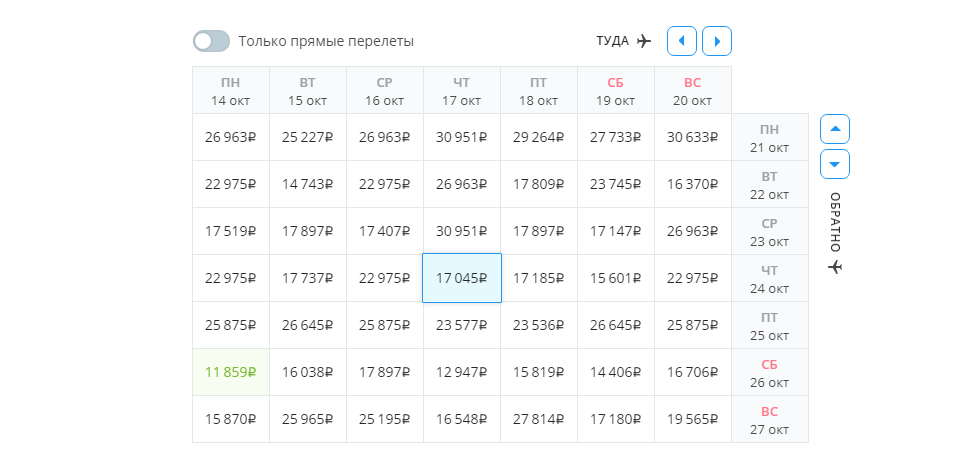
Task: Select the Sunday 27 Oct return row
Action: [769, 419]
